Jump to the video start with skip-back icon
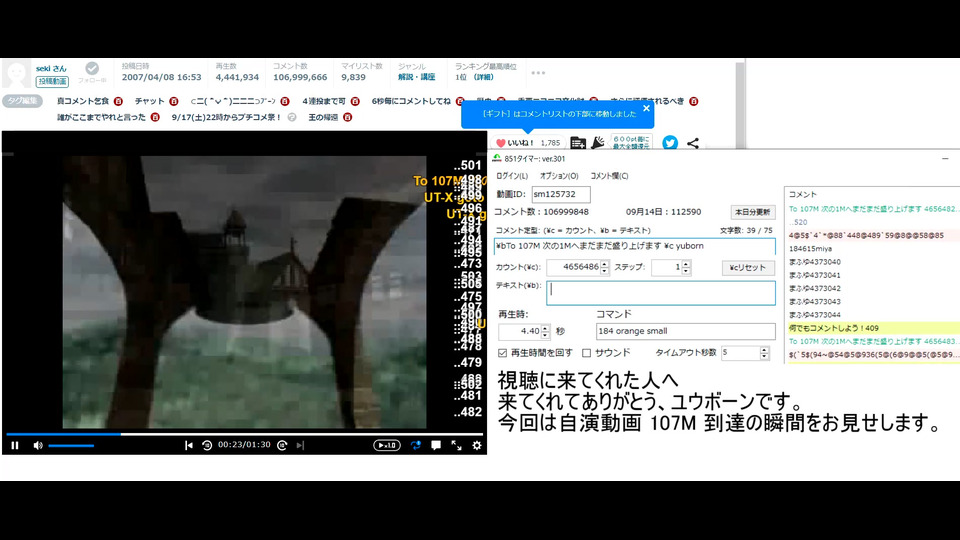This screenshot has height=540, width=960. pos(189,446)
